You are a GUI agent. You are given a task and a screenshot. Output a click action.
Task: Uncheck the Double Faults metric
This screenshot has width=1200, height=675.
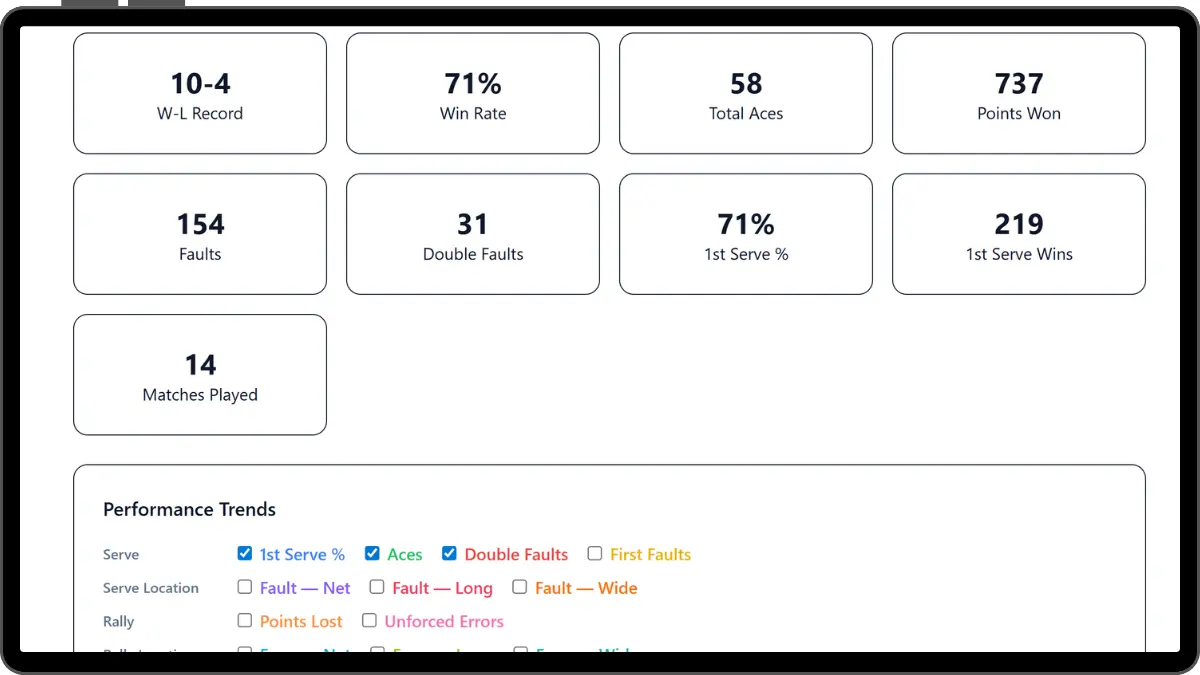click(449, 553)
